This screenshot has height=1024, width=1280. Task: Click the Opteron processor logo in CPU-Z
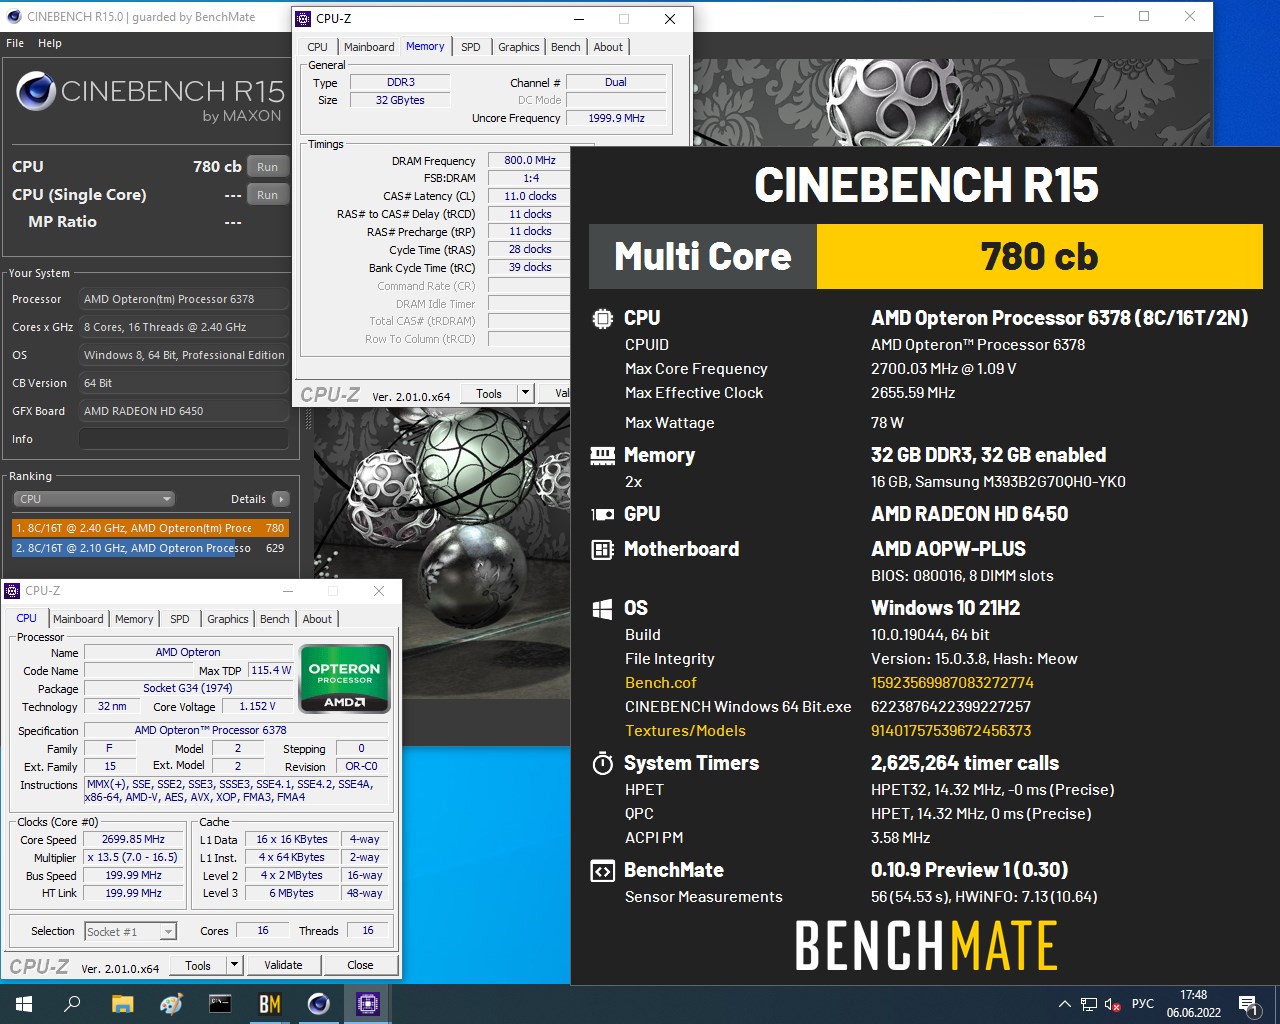tap(344, 679)
